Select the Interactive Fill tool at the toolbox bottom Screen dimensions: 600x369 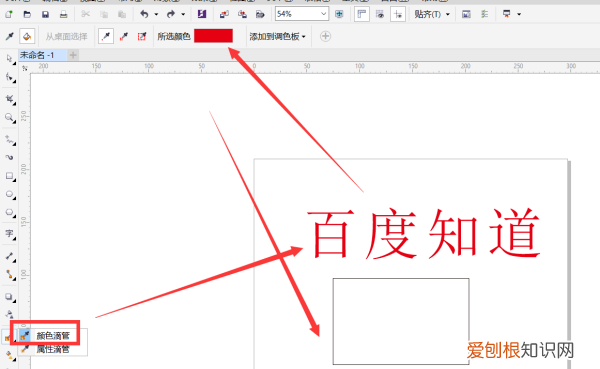pyautogui.click(x=10, y=356)
